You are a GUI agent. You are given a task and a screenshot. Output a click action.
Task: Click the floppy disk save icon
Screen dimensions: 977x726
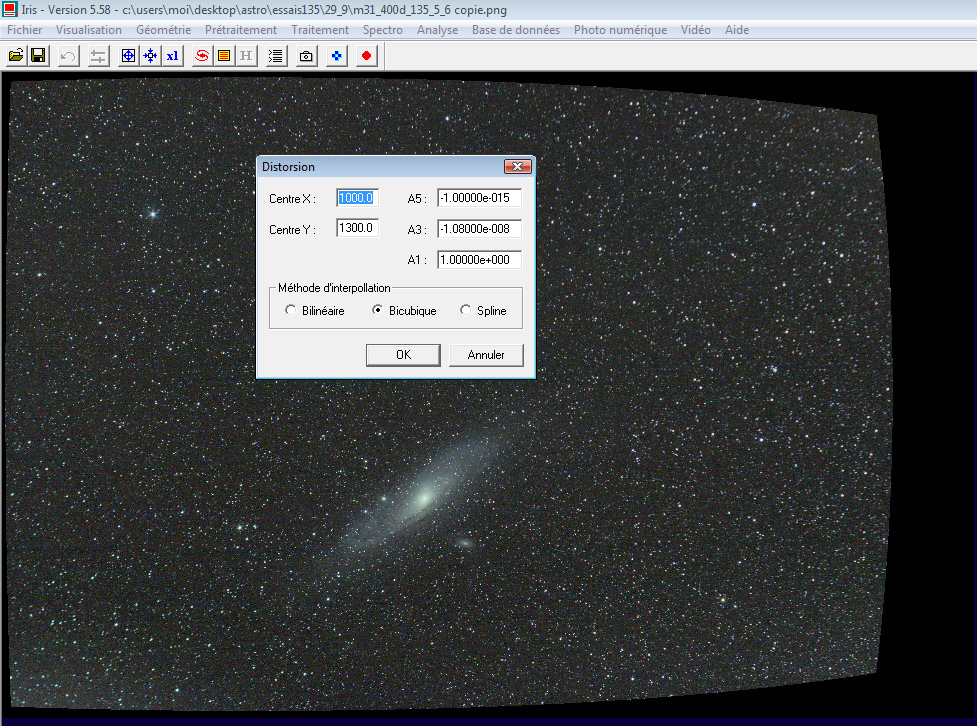tap(39, 56)
